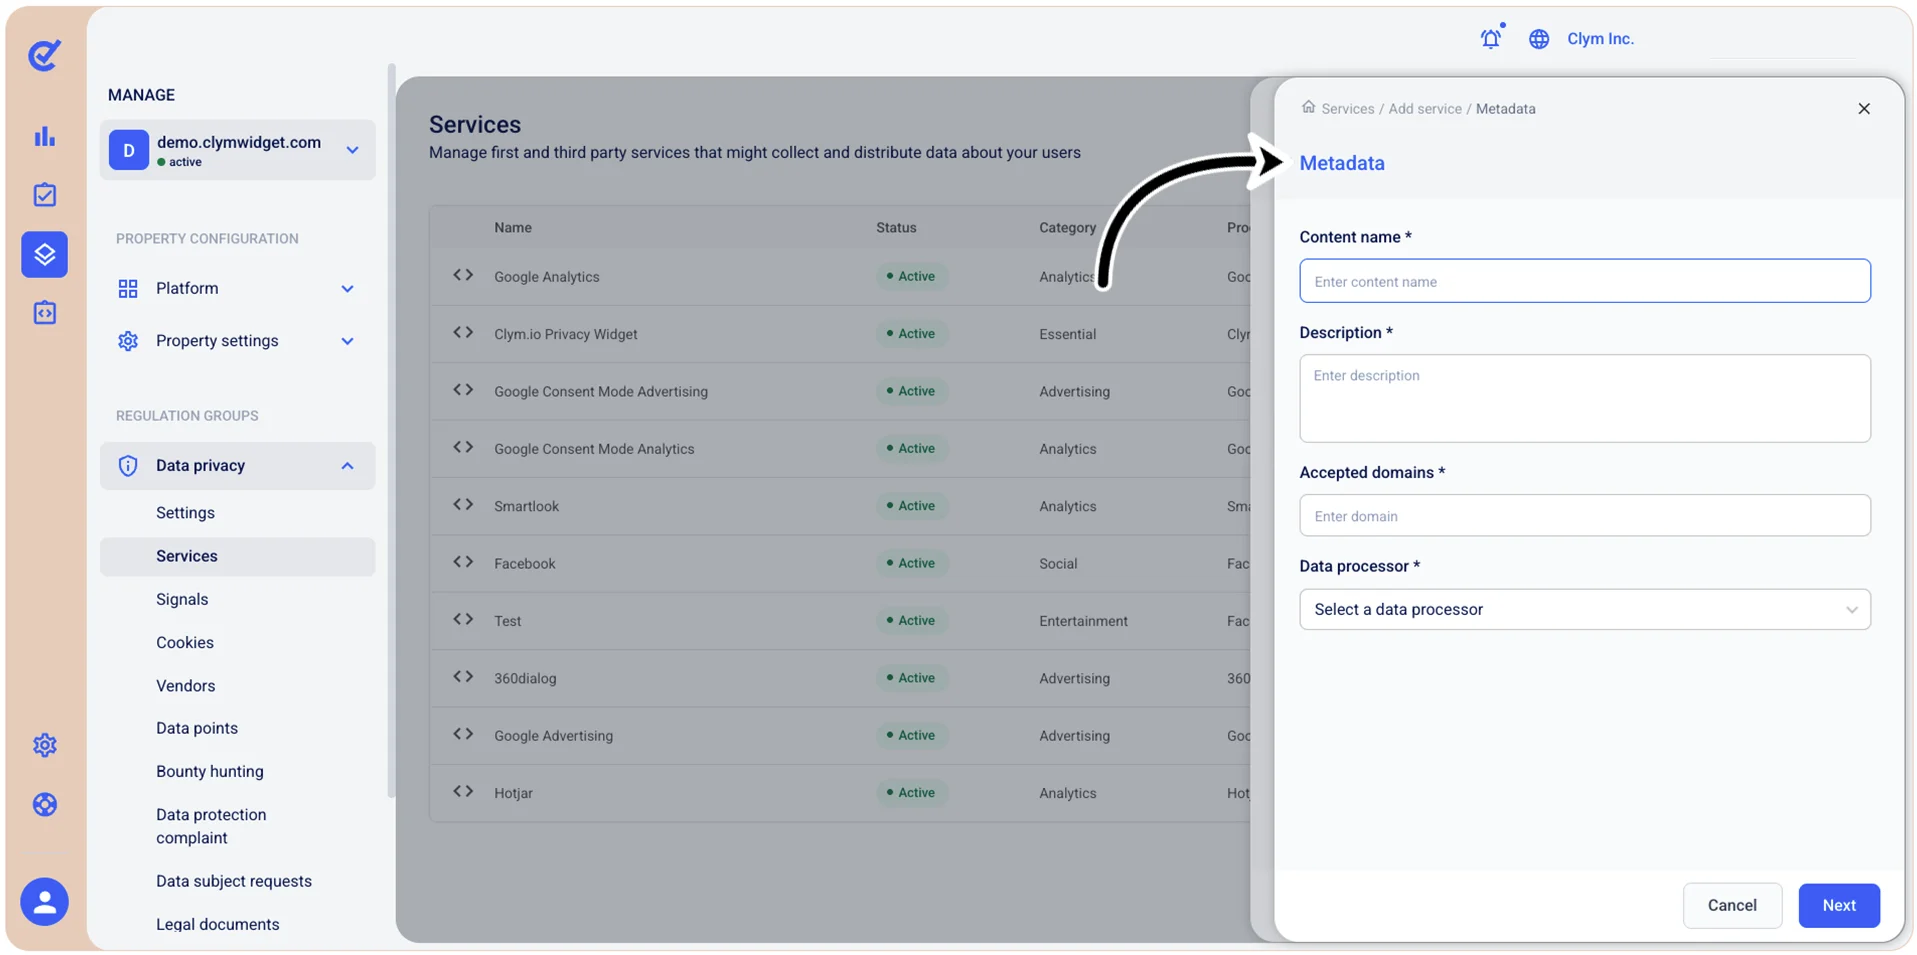1917x955 pixels.
Task: Open the Select a data processor dropdown
Action: tap(1584, 609)
